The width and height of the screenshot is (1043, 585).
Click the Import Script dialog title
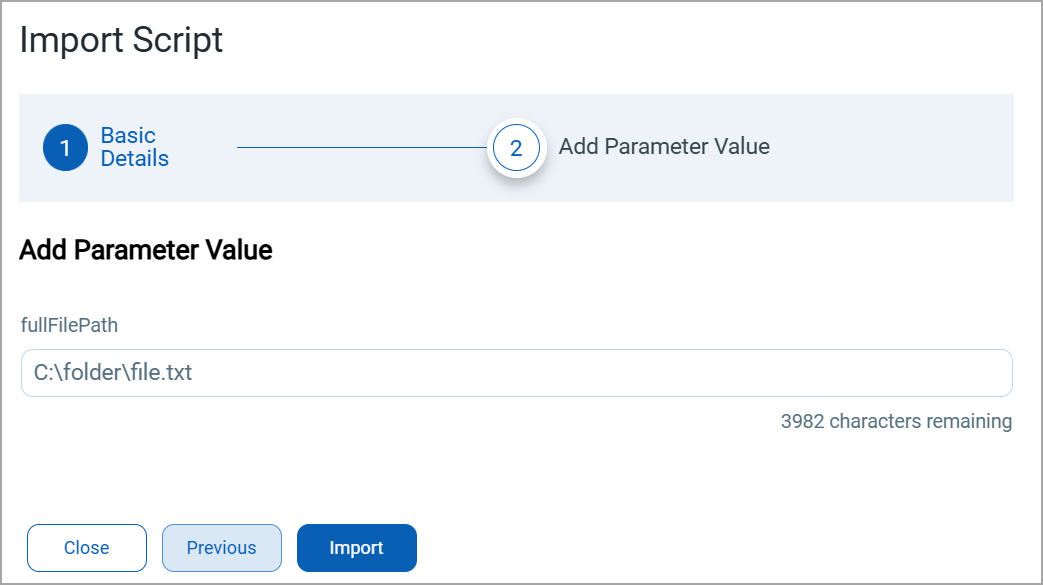pos(121,41)
